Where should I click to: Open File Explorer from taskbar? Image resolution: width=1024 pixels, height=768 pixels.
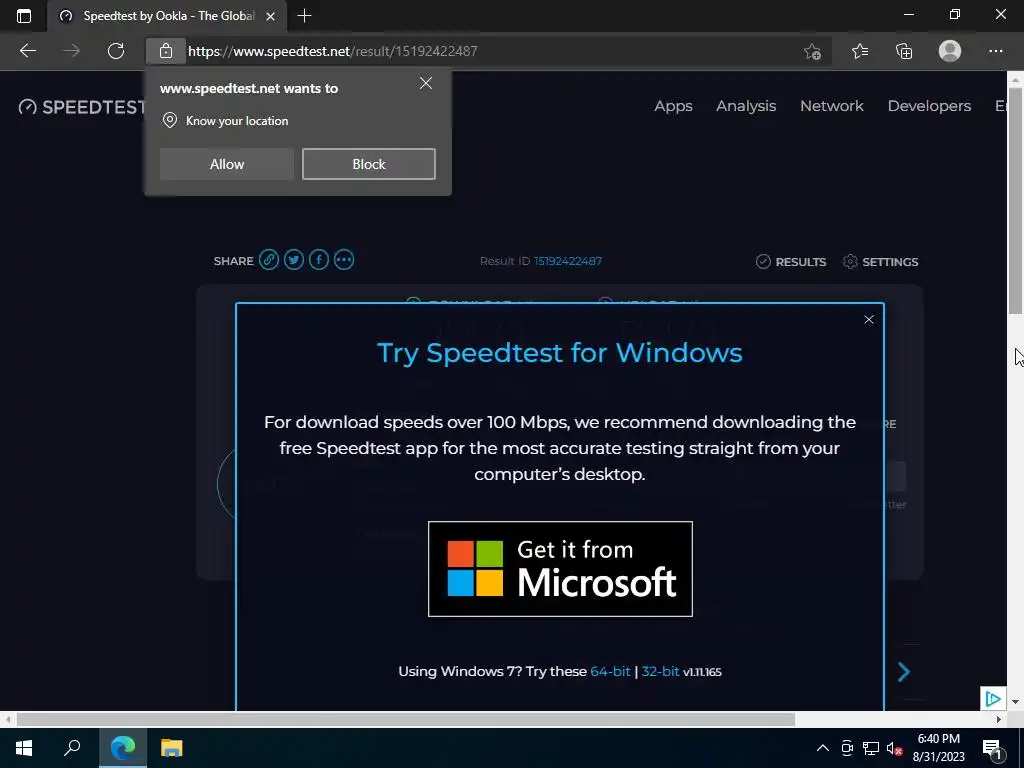click(x=172, y=748)
